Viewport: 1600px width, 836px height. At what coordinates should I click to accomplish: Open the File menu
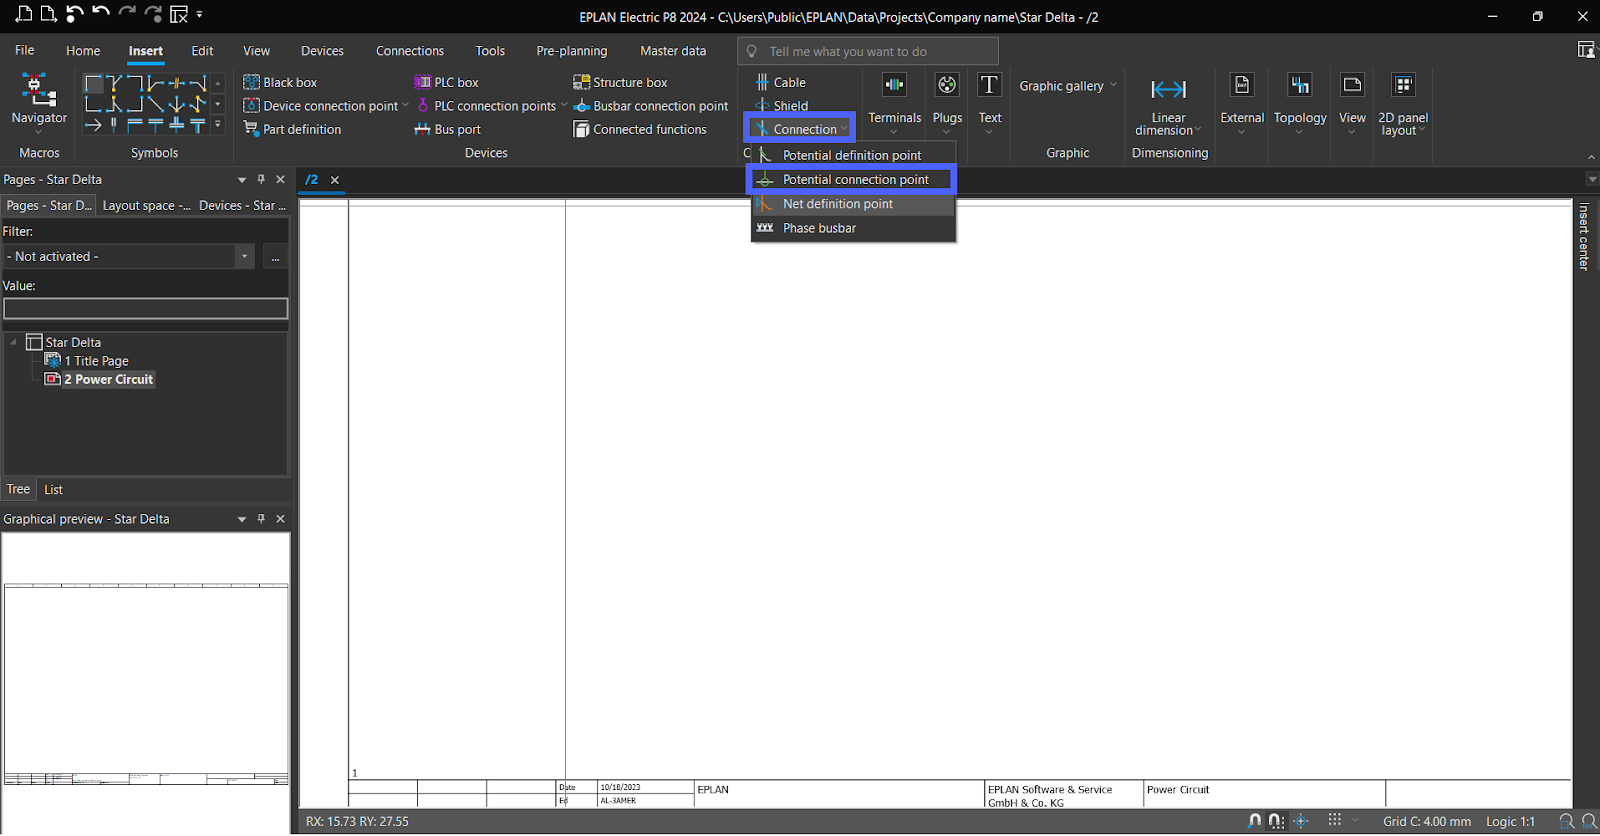click(x=25, y=51)
